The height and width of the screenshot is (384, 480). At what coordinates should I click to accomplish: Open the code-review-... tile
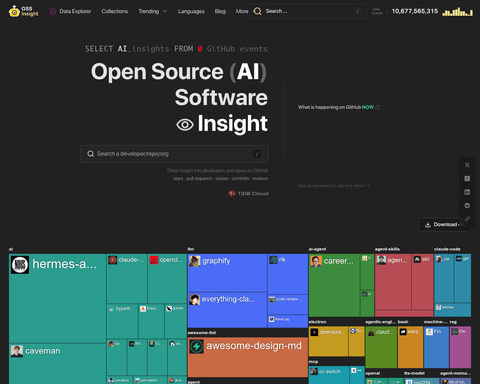point(288,304)
